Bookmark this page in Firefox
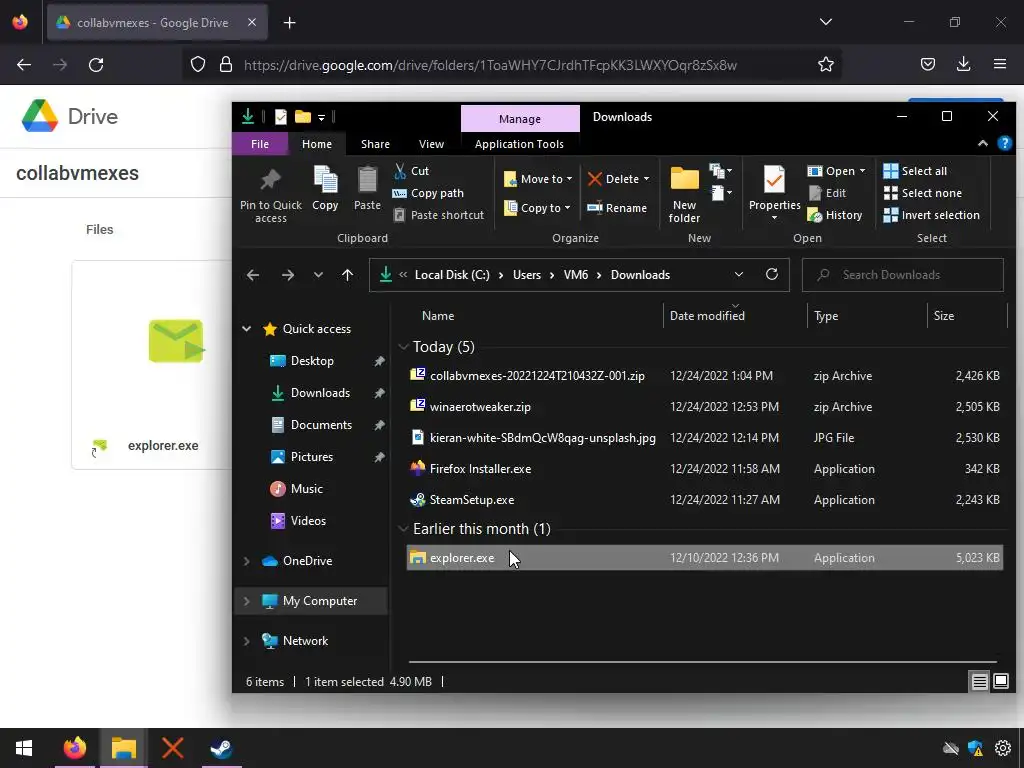The width and height of the screenshot is (1024, 768). 825,65
